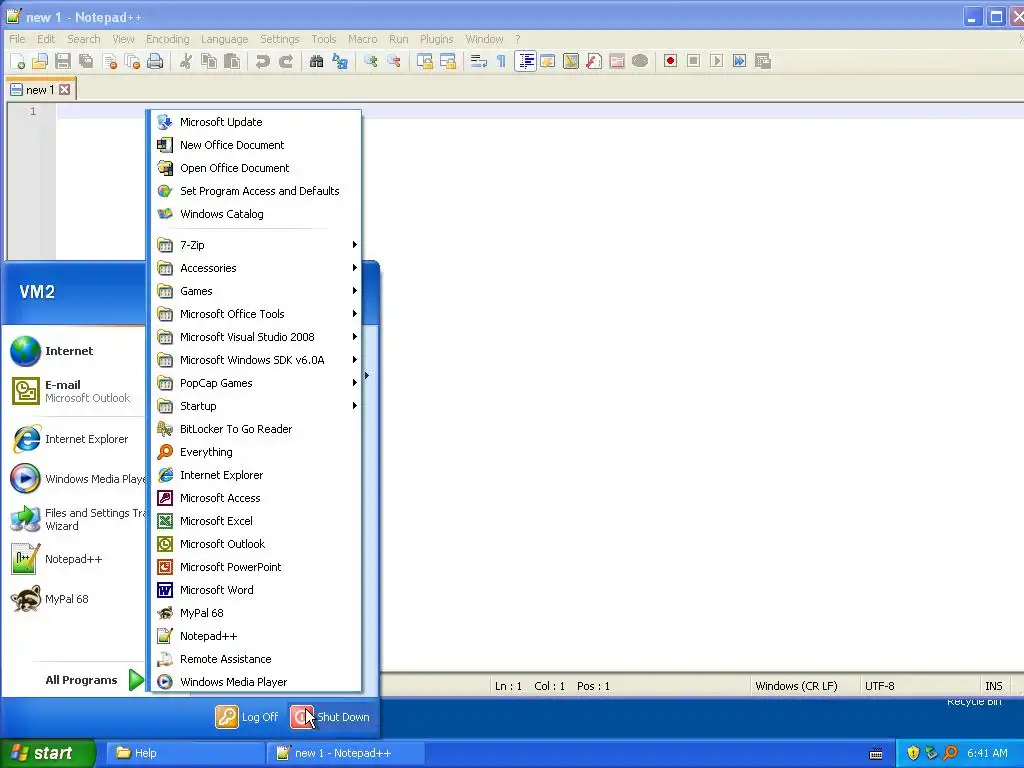Expand the Startup folder
Viewport: 1024px width, 768px height.
(257, 406)
